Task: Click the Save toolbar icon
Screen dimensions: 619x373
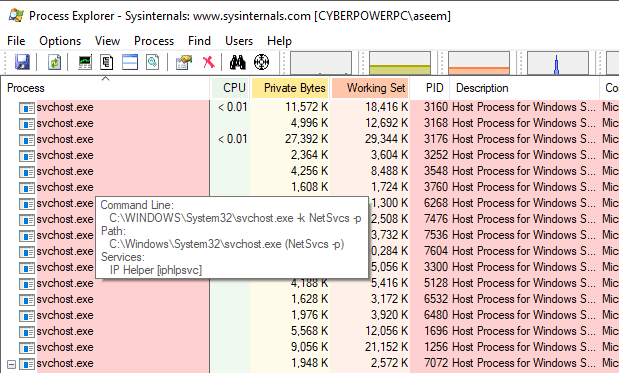Action: [22, 62]
